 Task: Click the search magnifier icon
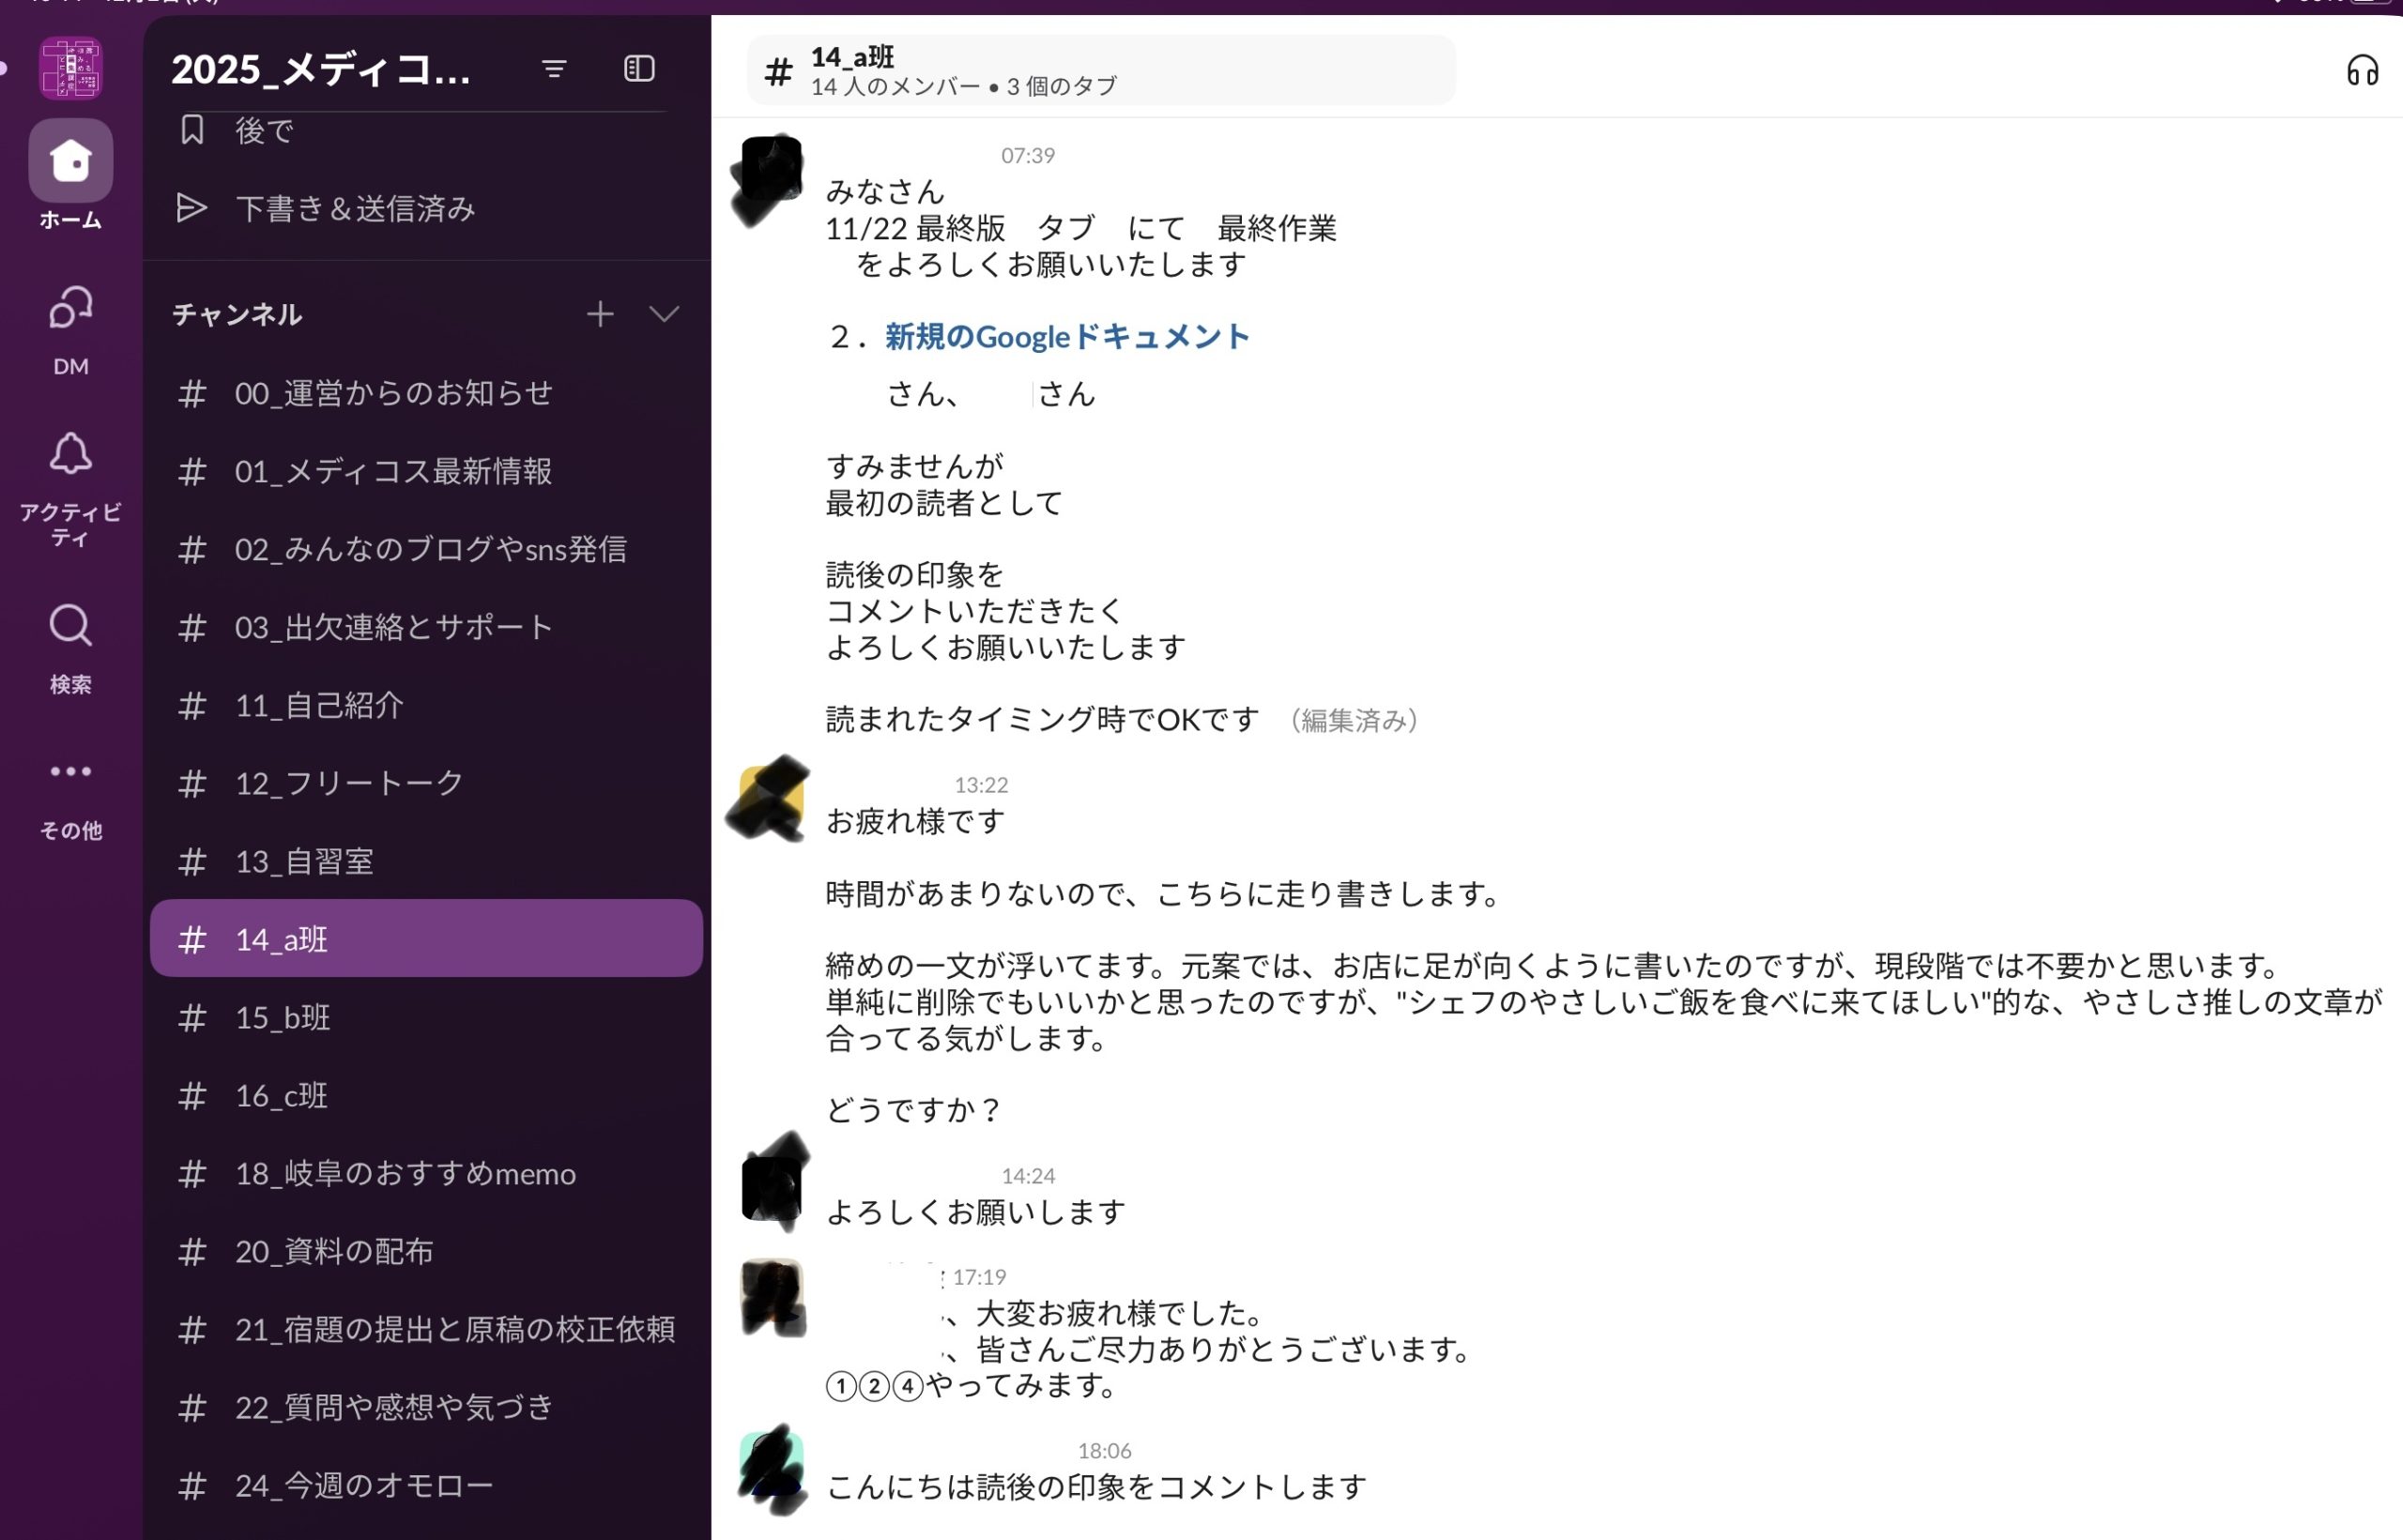point(70,626)
